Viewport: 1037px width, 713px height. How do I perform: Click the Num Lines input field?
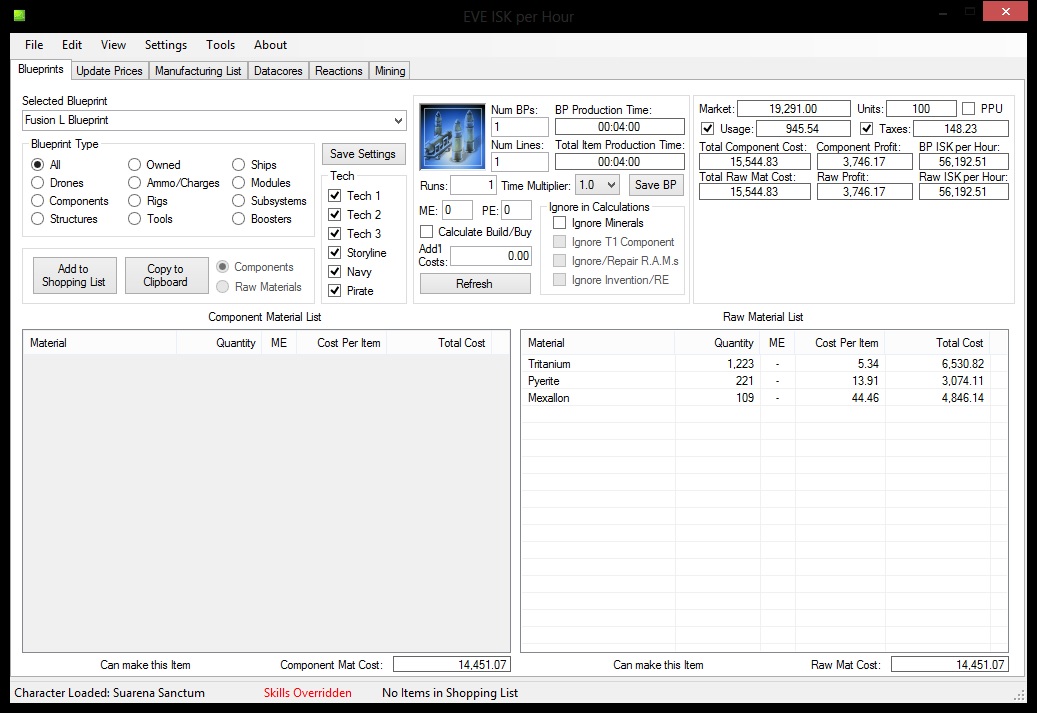point(519,162)
